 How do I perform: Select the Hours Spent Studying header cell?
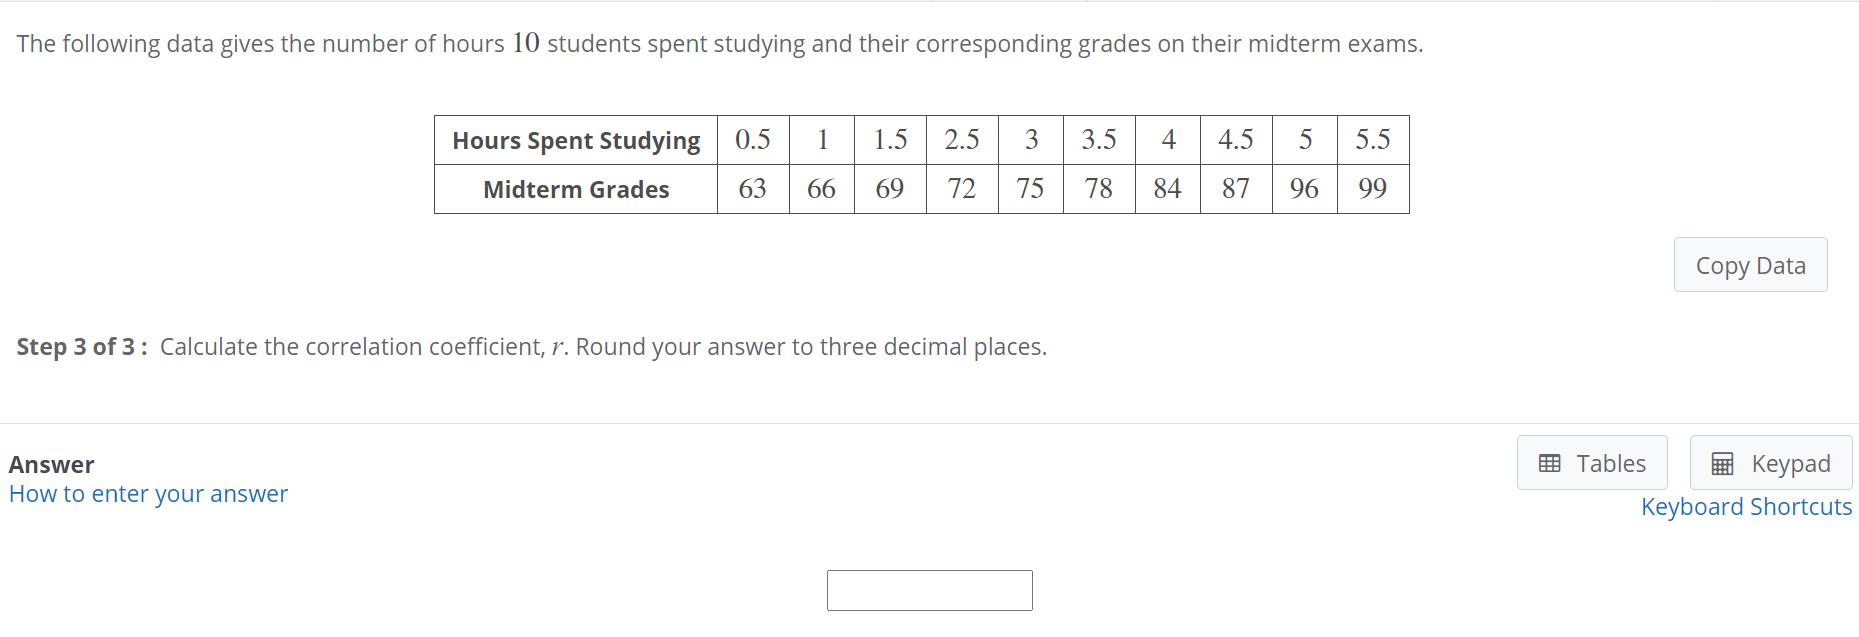(x=575, y=140)
